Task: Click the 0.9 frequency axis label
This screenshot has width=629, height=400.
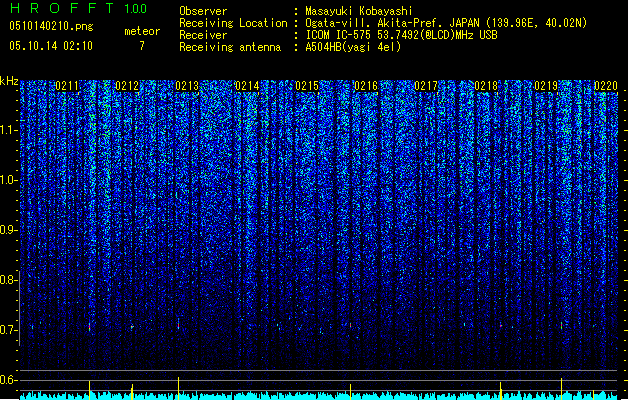Action: 8,230
